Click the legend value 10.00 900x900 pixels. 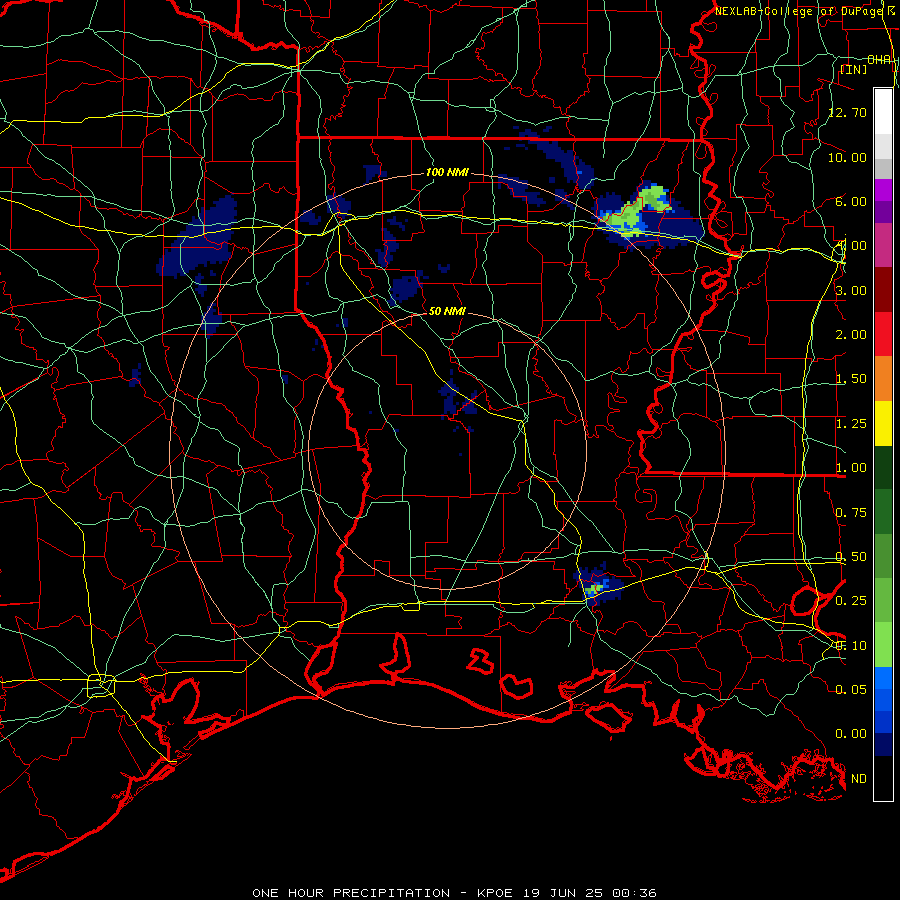[848, 157]
